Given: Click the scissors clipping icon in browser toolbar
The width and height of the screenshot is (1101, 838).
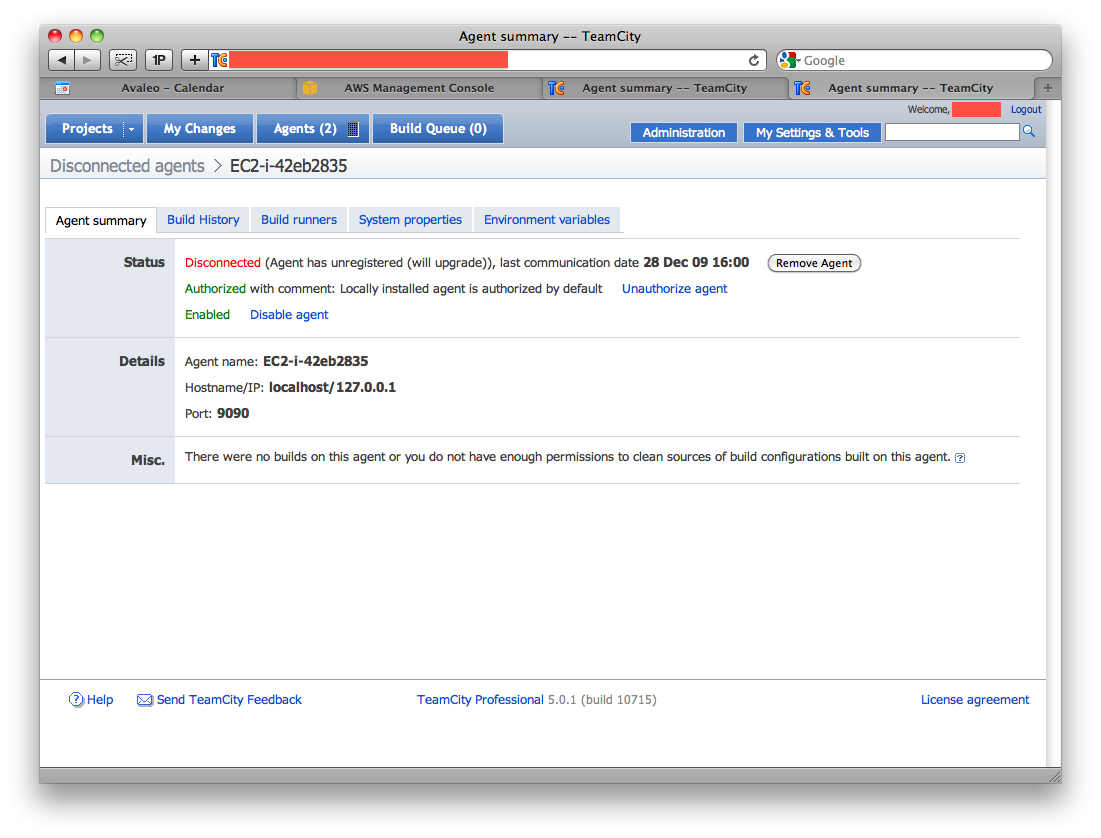Looking at the screenshot, I should click(122, 59).
